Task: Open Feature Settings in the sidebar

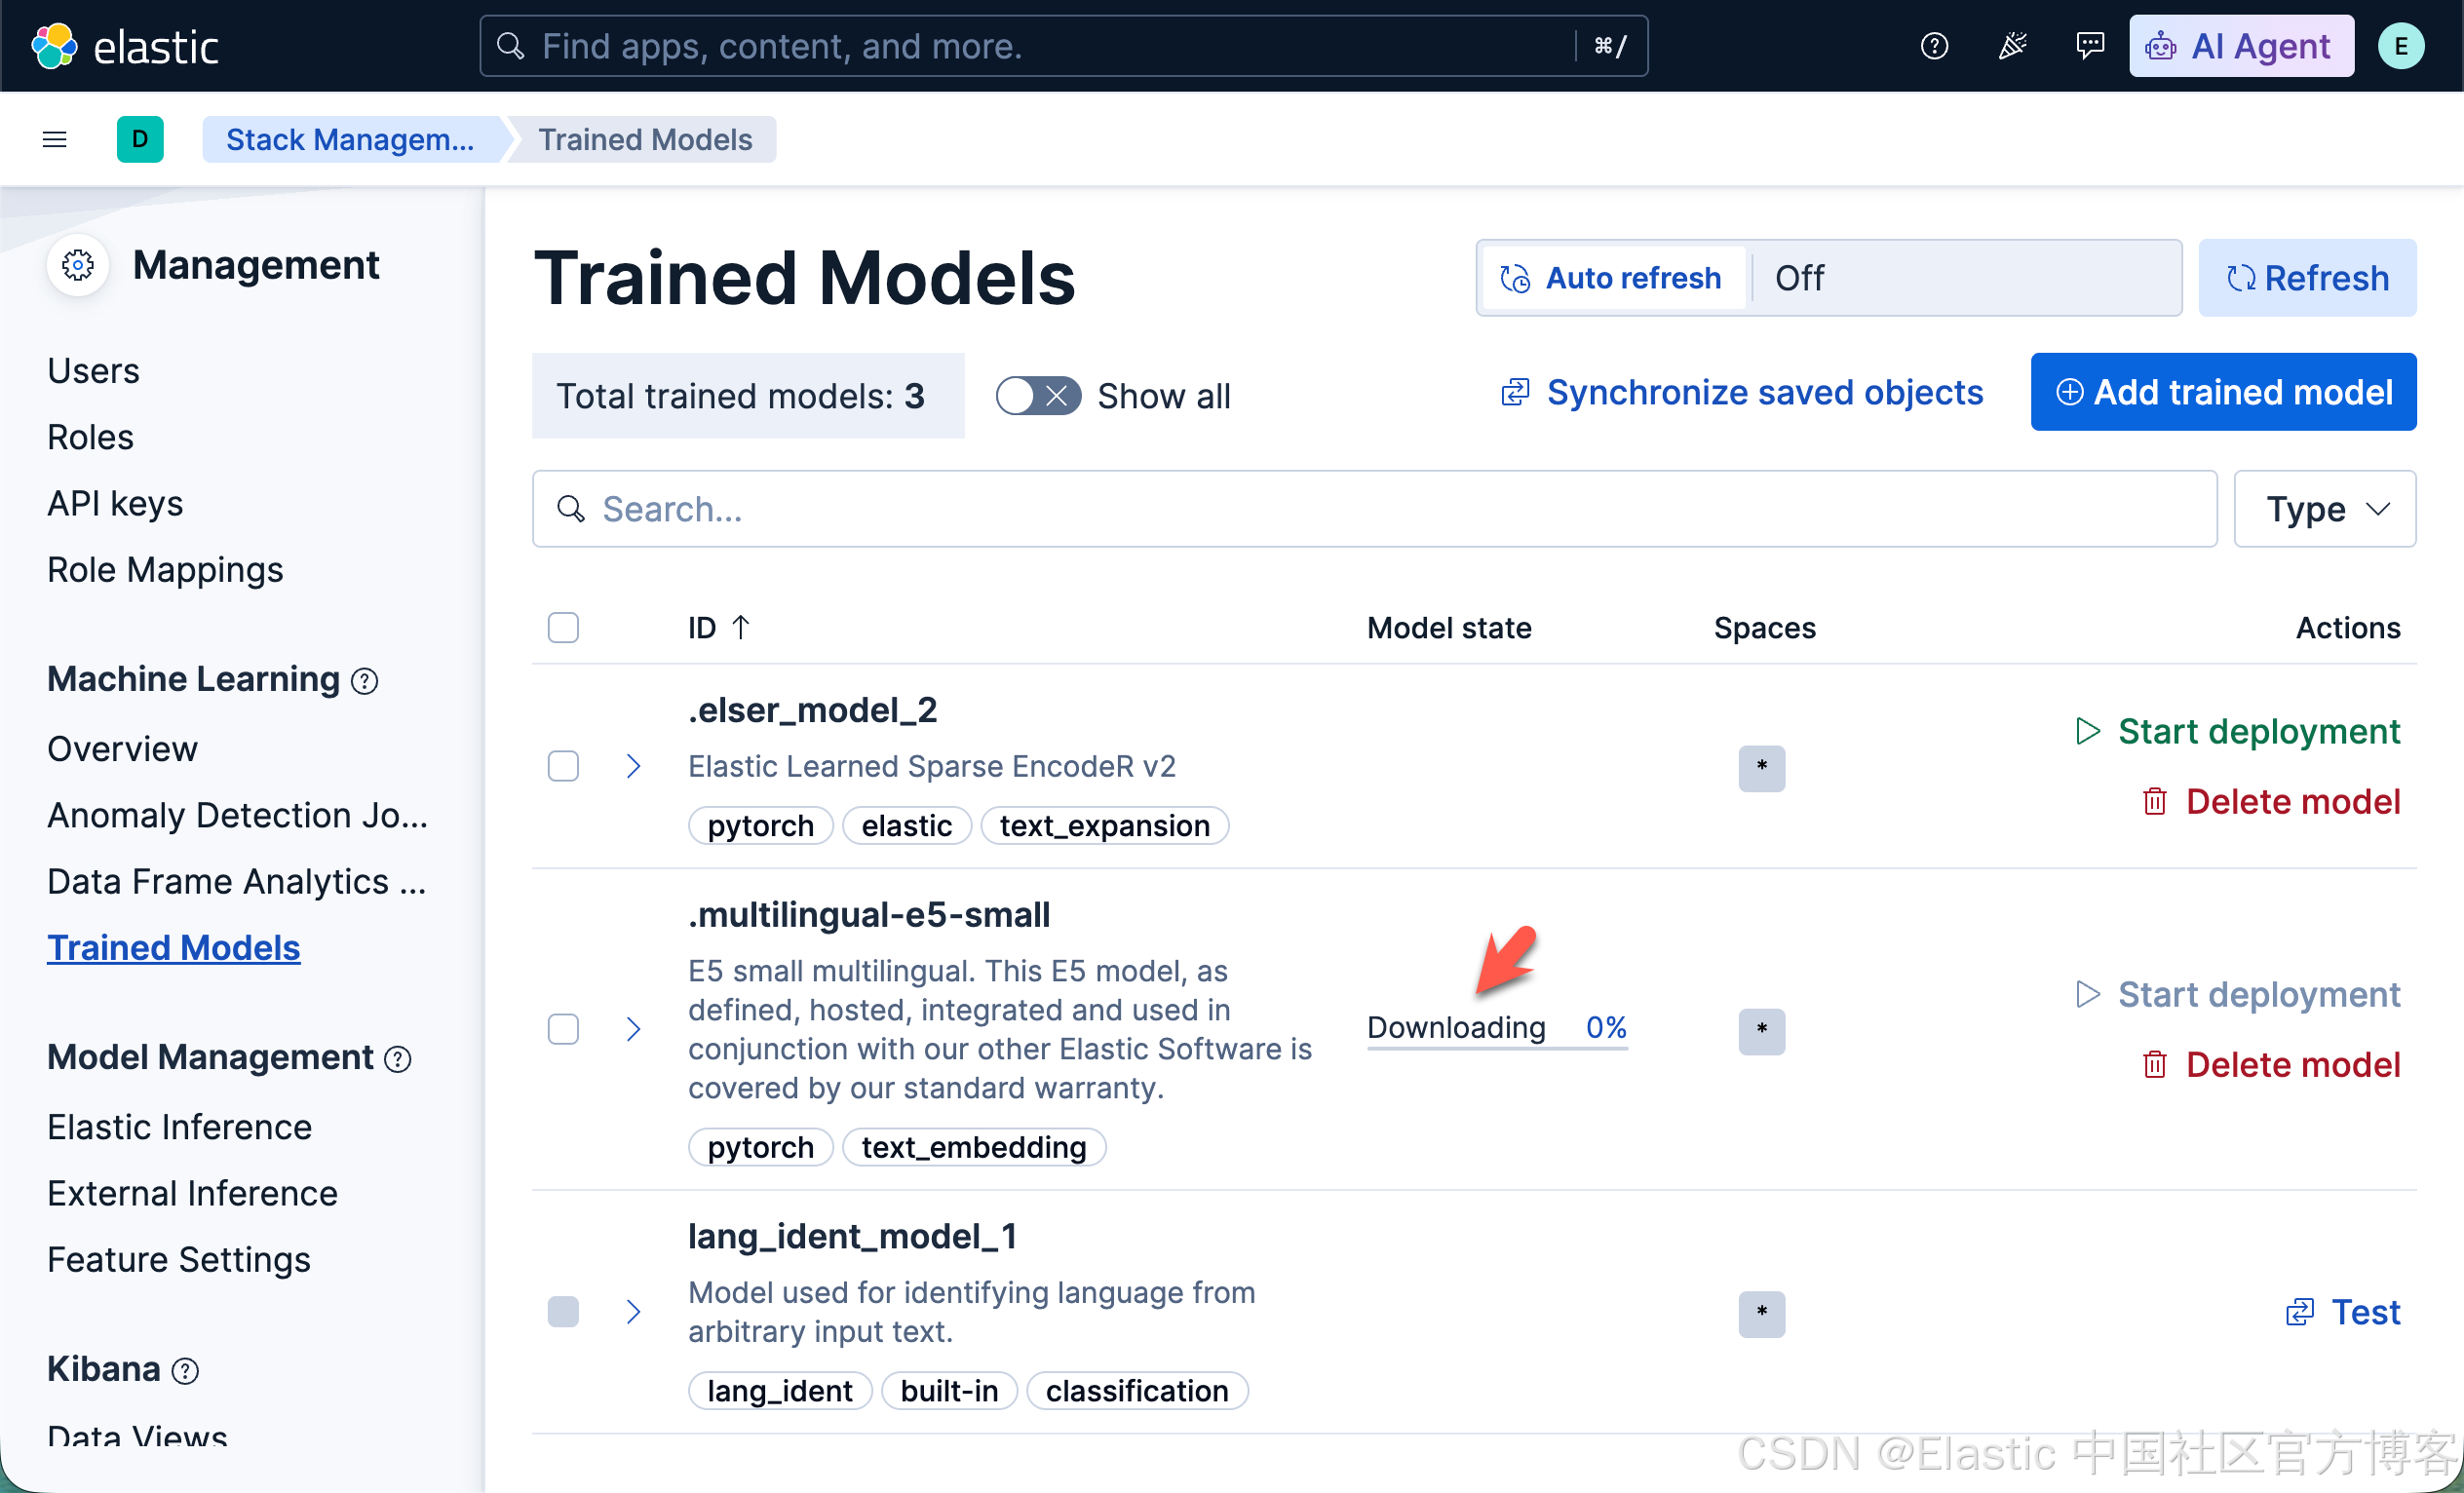Action: (x=178, y=1260)
